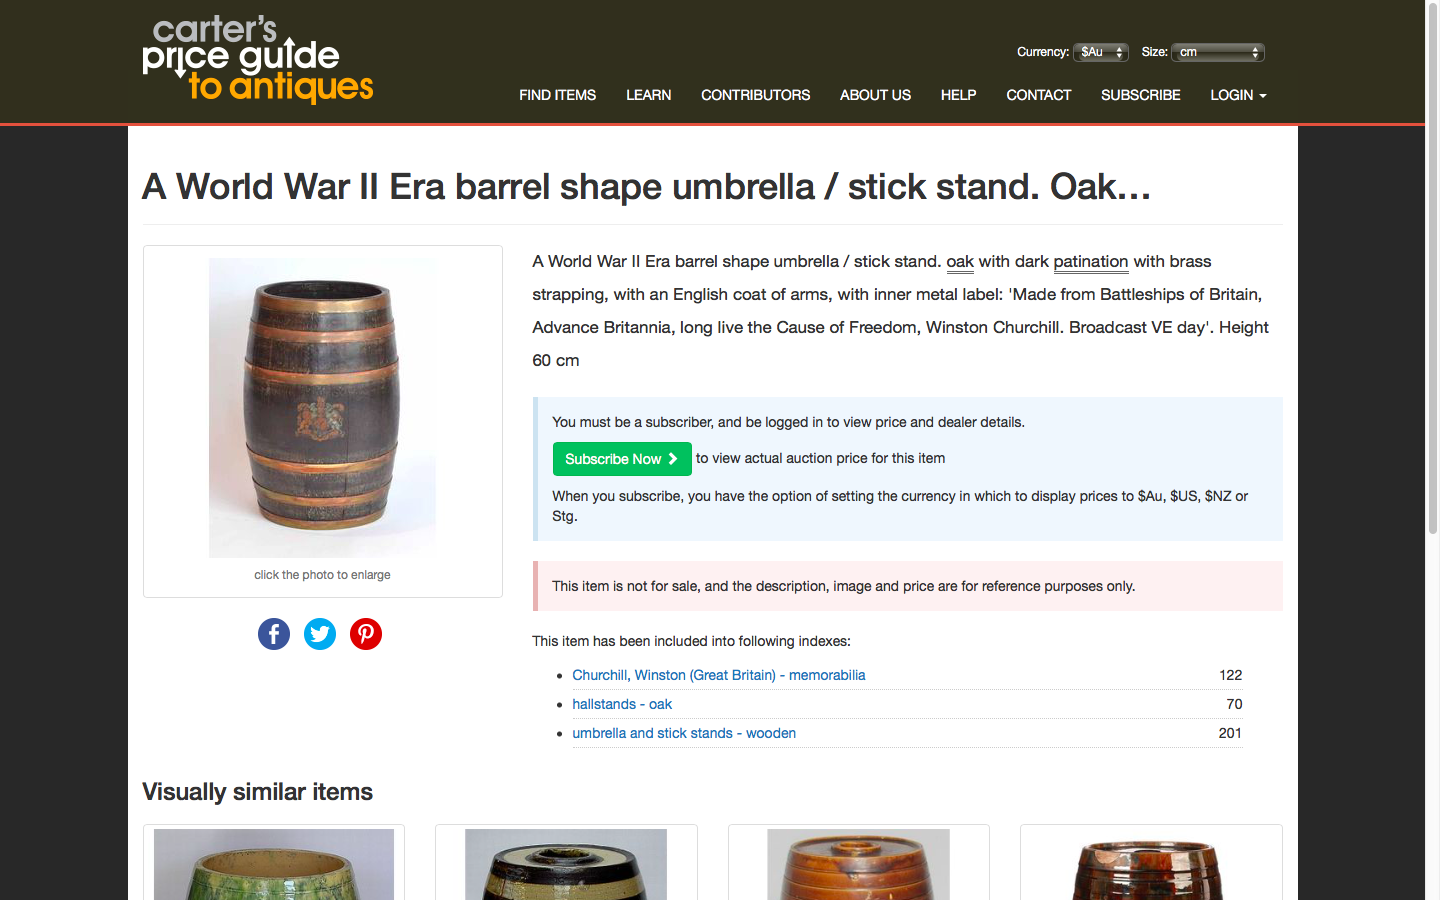The image size is (1440, 900).
Task: Click the 'oak' glossary term in description
Action: click(x=960, y=262)
